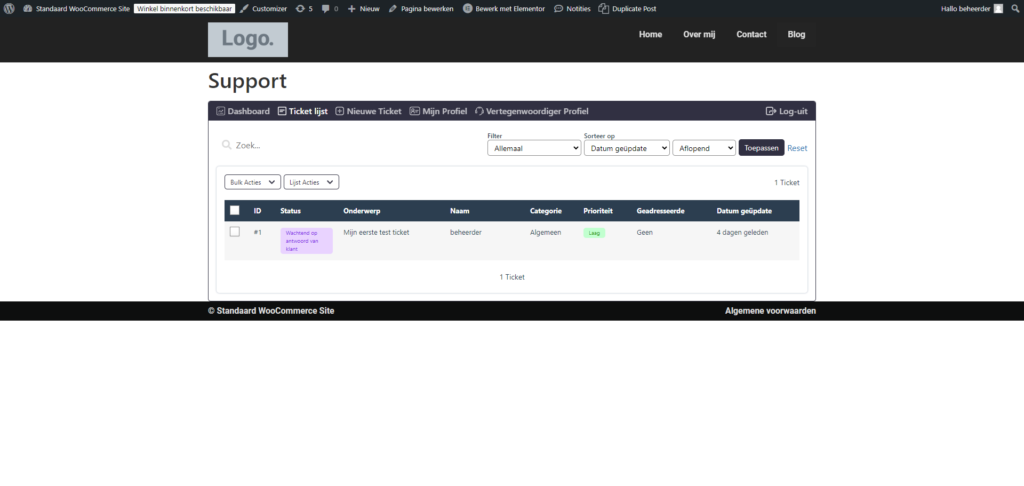Open ticket 'Mijn eerste test ticket'
The image size is (1024, 486).
376,232
